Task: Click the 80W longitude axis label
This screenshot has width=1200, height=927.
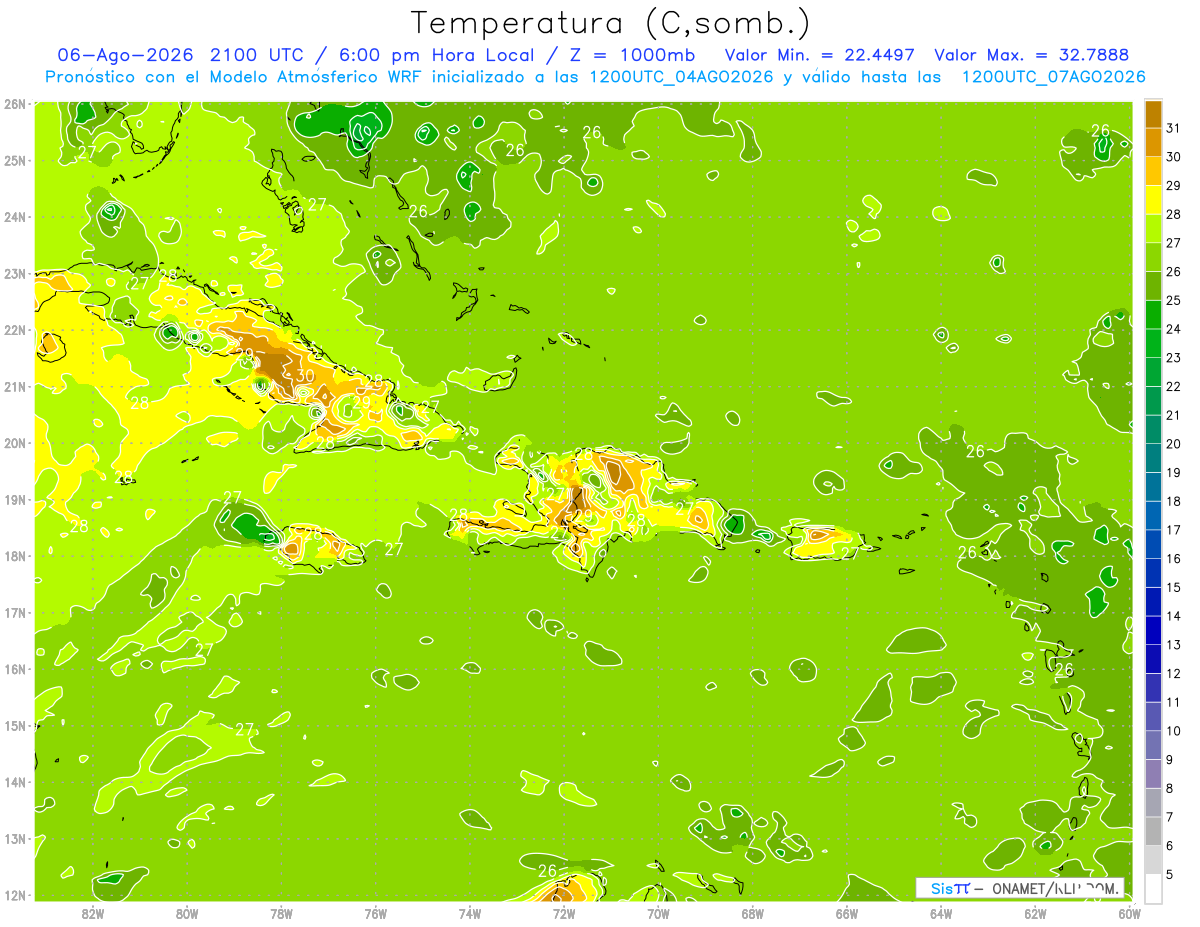Action: tap(186, 913)
